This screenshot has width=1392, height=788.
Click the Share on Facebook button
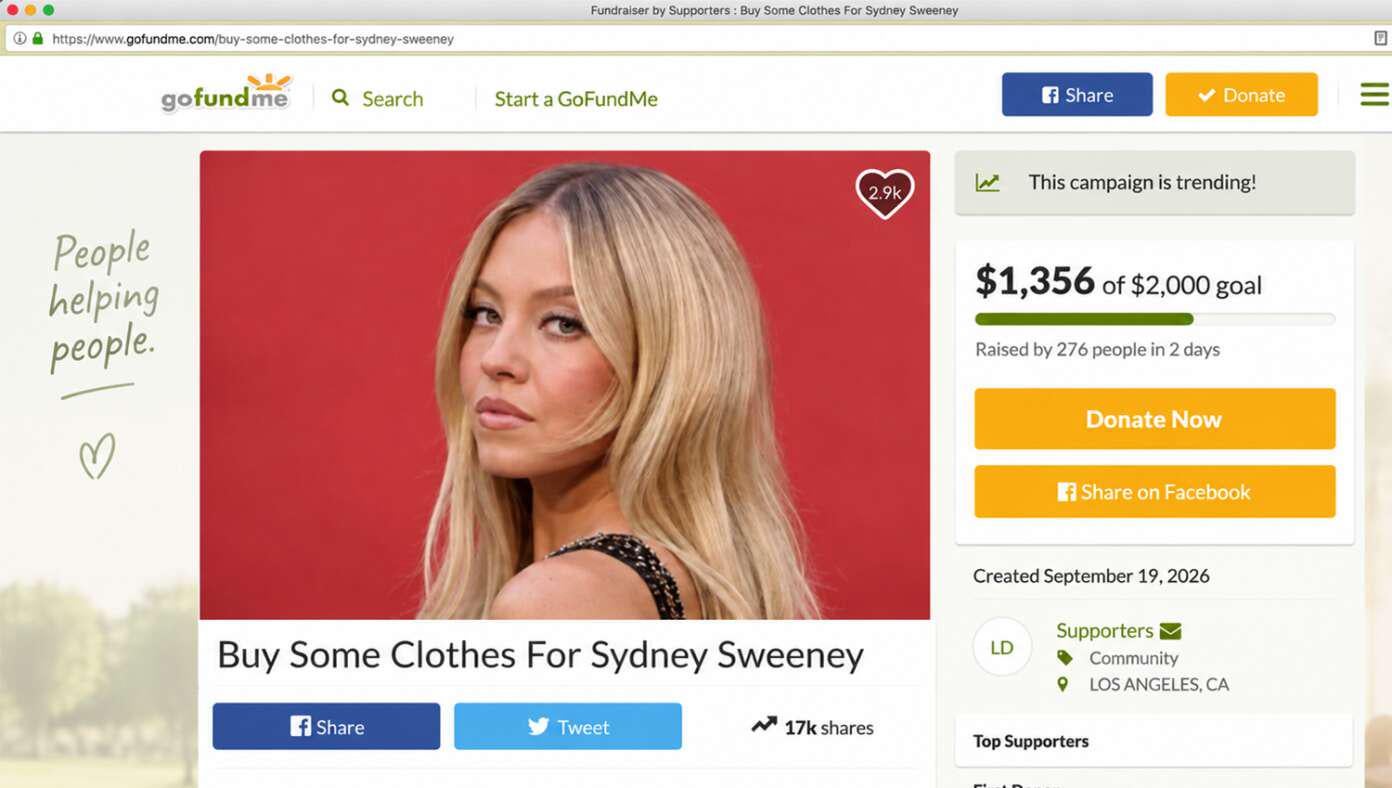point(1155,491)
